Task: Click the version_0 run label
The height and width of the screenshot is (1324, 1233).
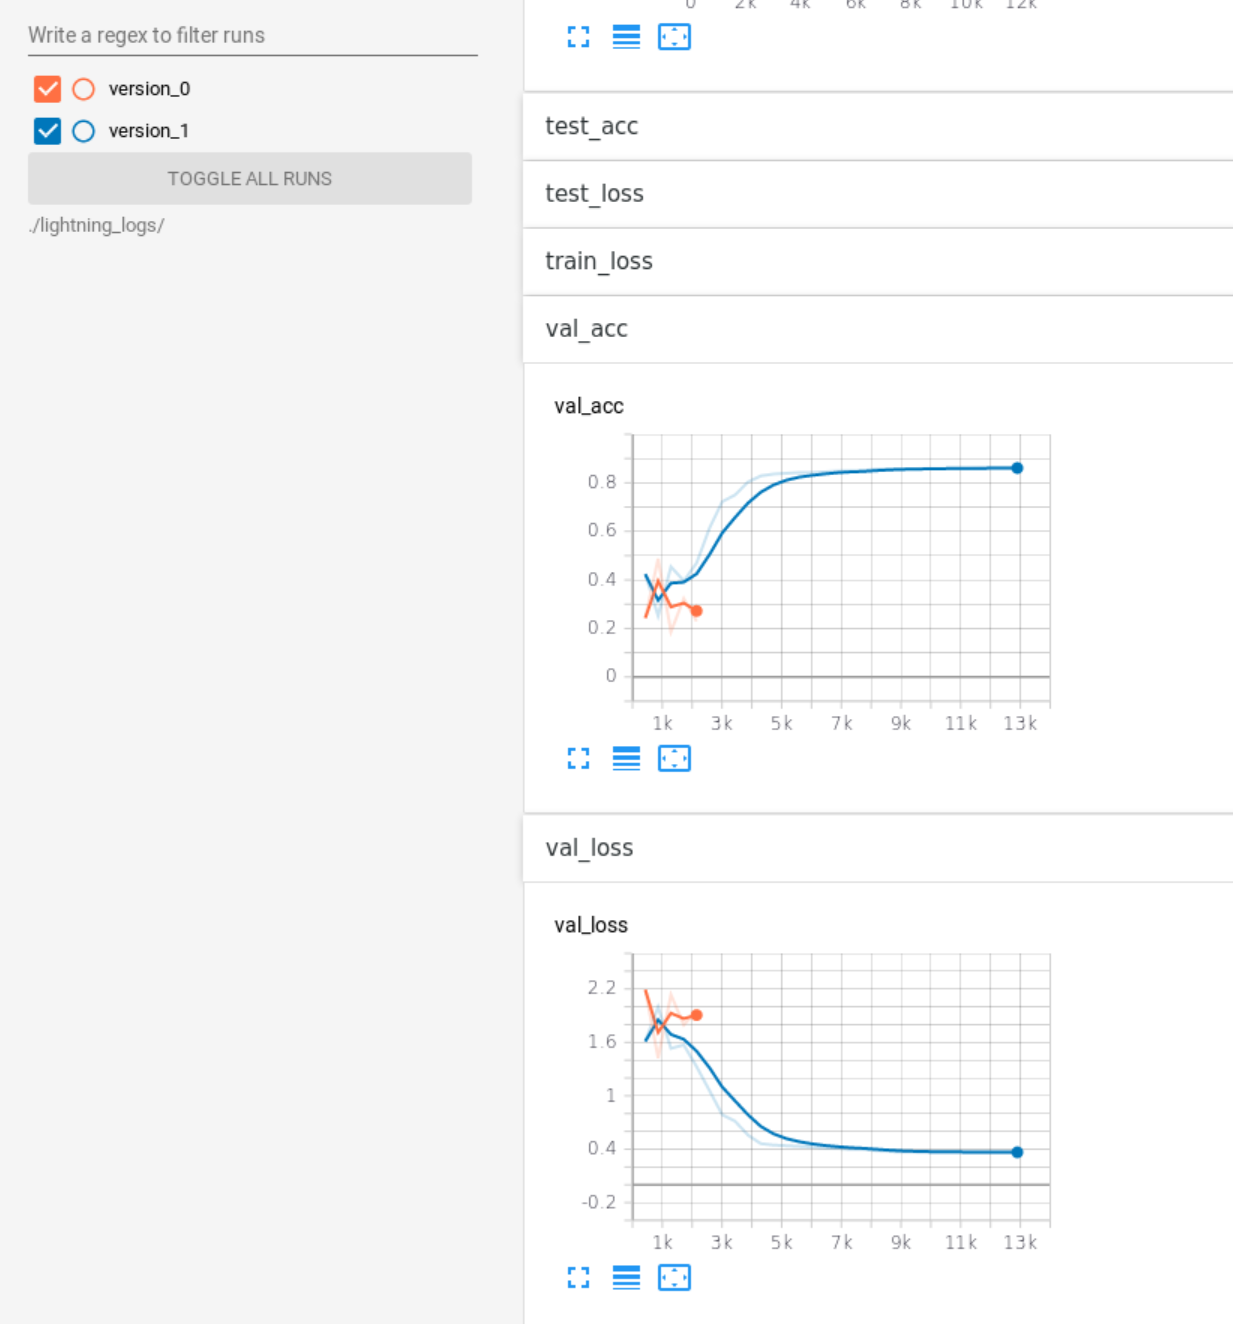Action: click(149, 89)
